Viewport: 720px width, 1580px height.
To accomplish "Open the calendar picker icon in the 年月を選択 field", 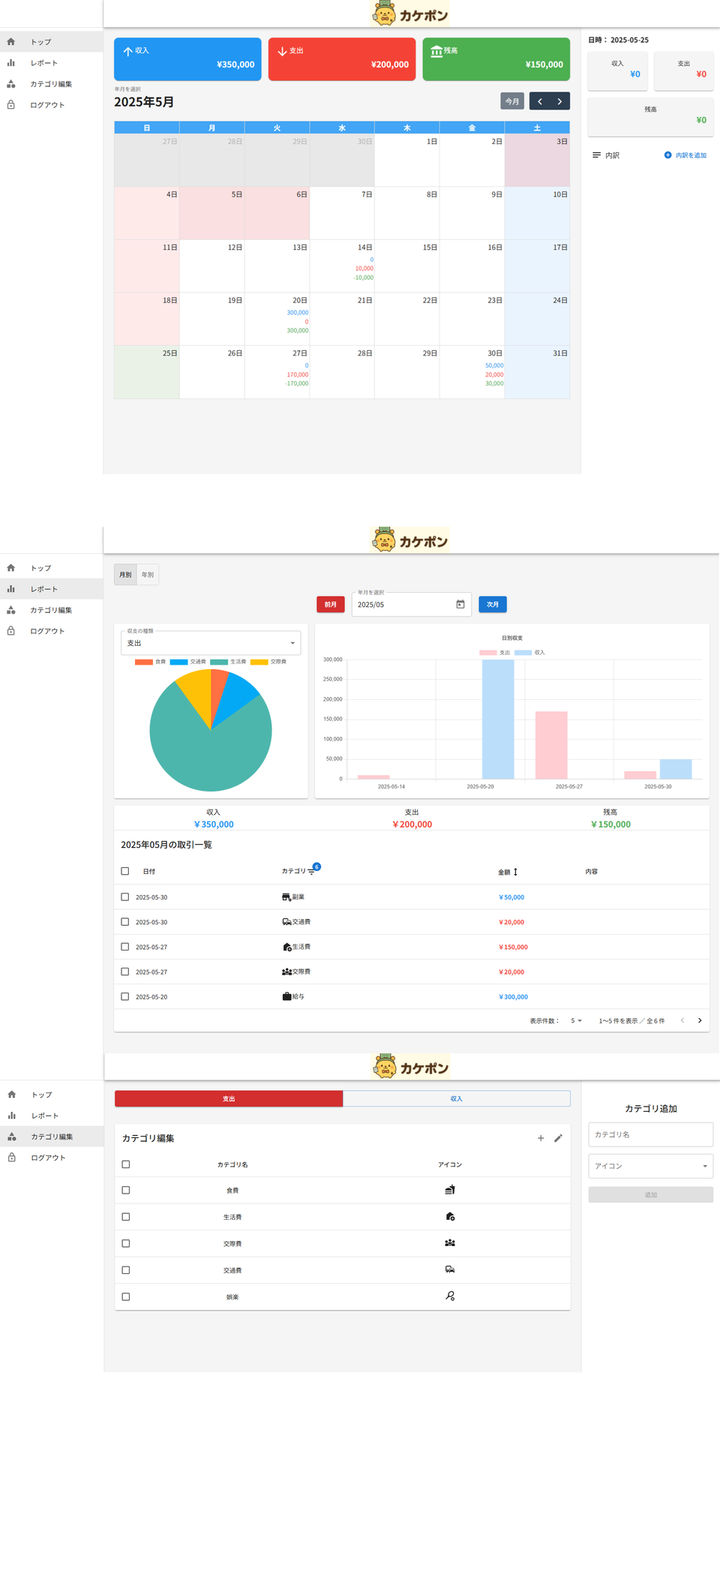I will tap(460, 604).
